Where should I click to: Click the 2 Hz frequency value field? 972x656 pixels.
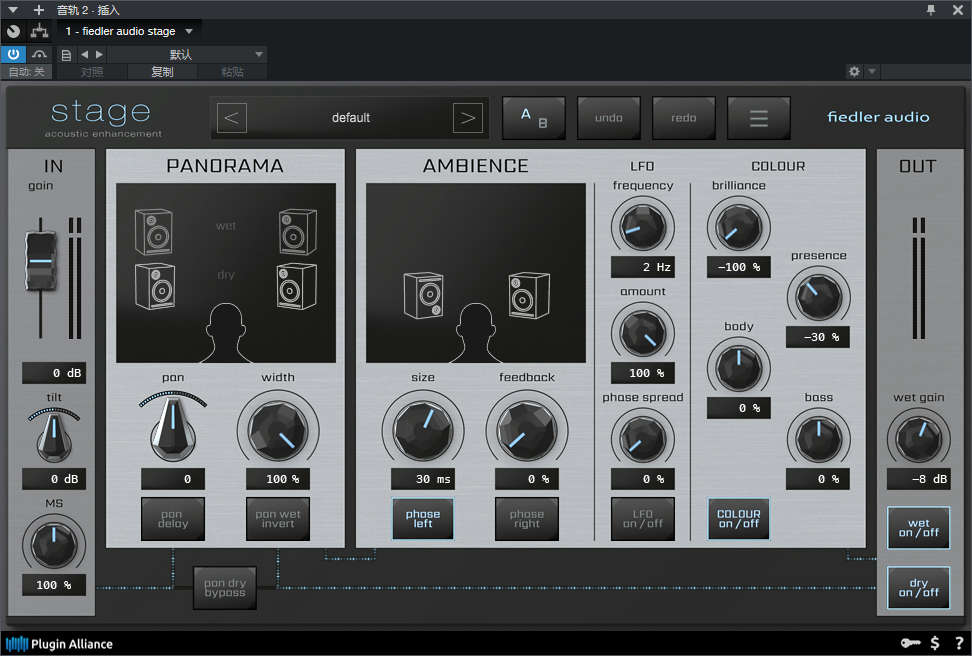pyautogui.click(x=643, y=267)
